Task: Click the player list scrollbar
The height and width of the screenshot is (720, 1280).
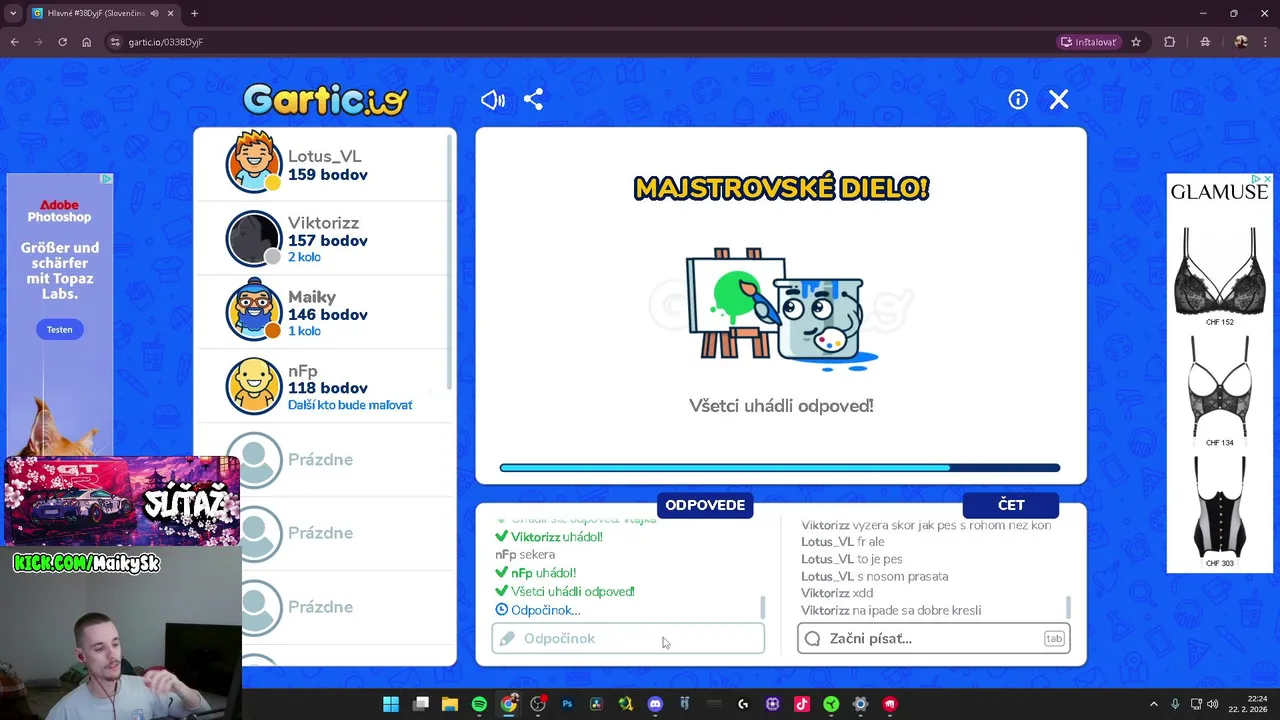Action: (451, 260)
